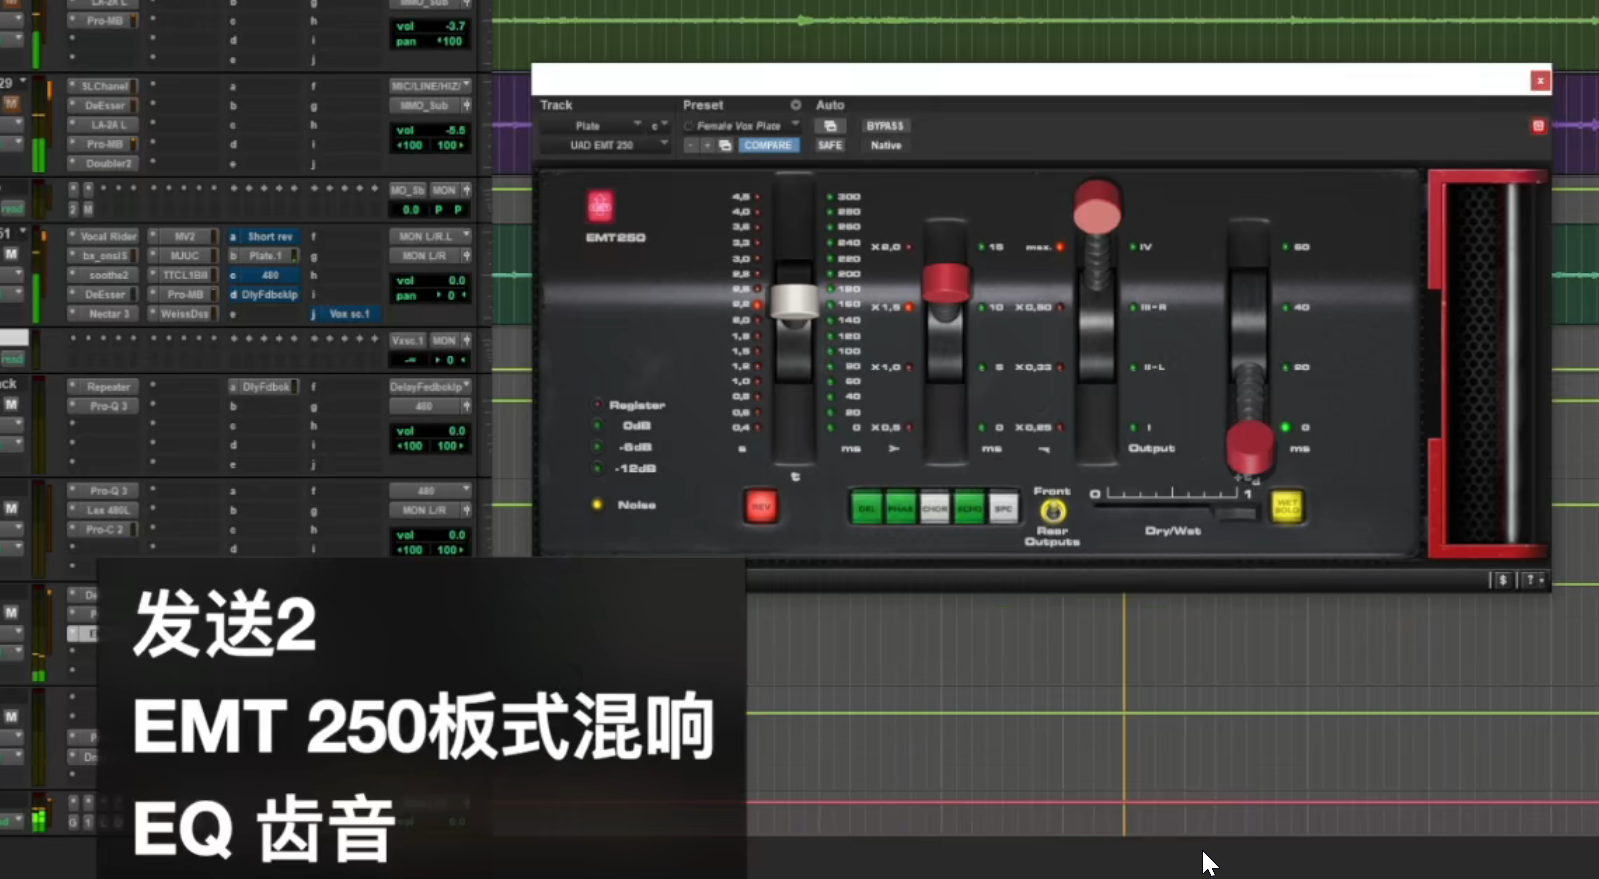1599x879 pixels.
Task: Open the Short rev send slot
Action: click(269, 237)
